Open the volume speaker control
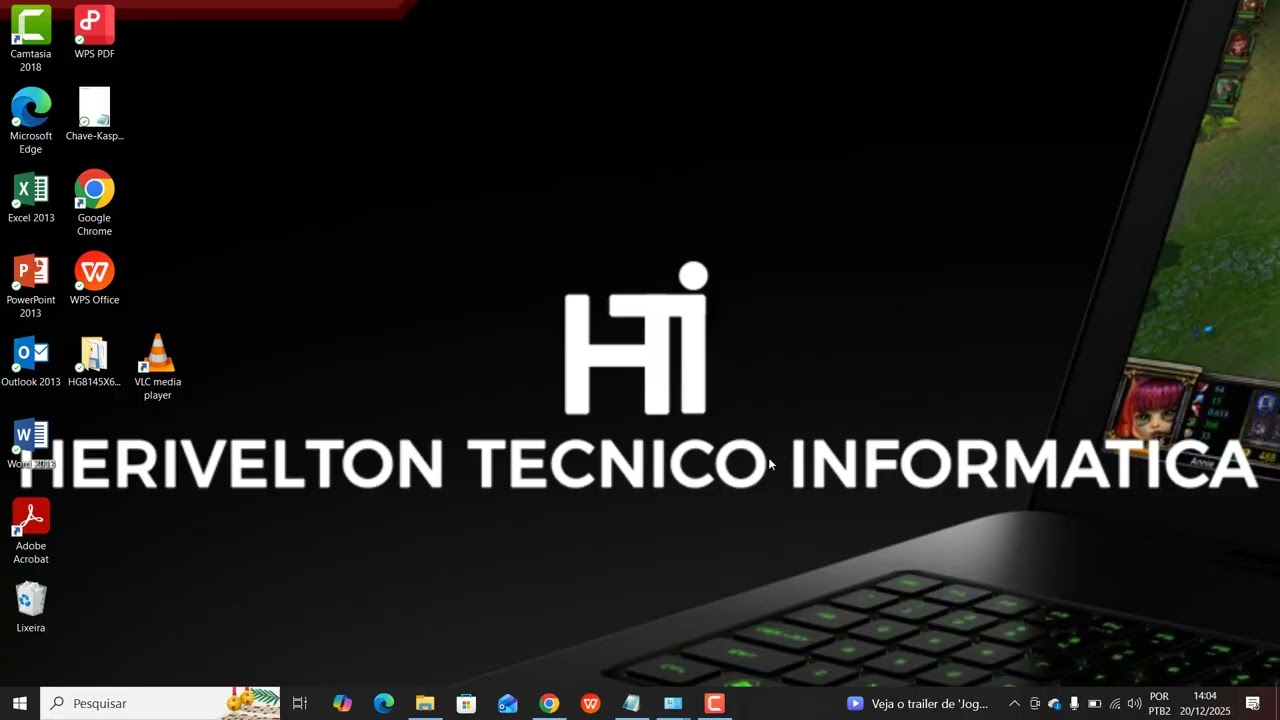This screenshot has width=1280, height=720. pyautogui.click(x=1134, y=703)
